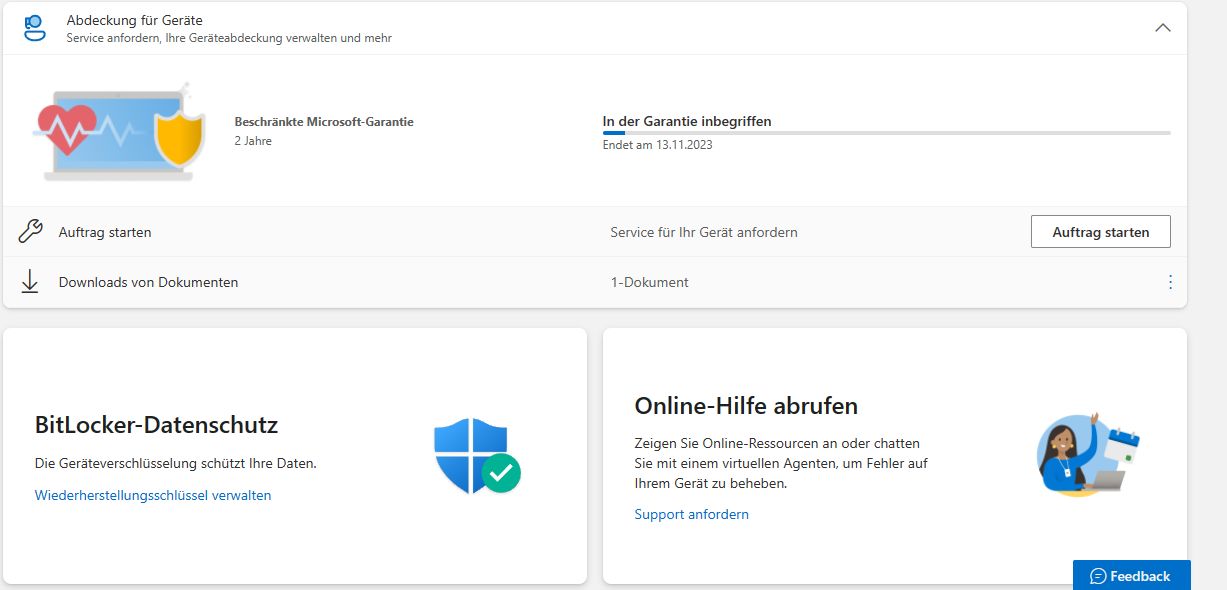The width and height of the screenshot is (1227, 590).
Task: Click Endet am 13.11.2023 date text
Action: click(657, 145)
